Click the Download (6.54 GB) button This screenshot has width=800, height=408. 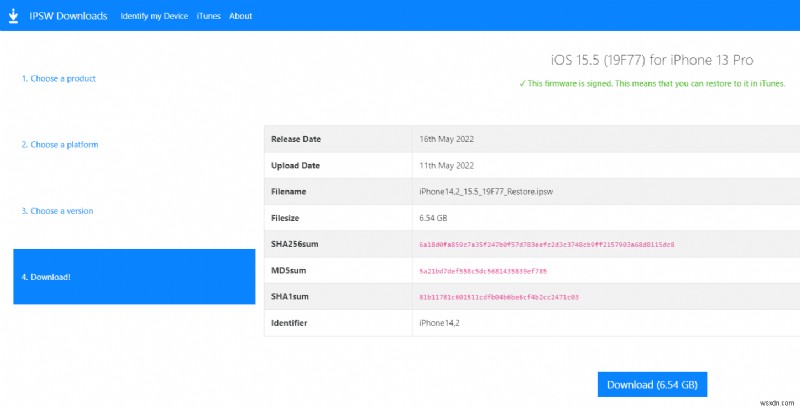[652, 385]
